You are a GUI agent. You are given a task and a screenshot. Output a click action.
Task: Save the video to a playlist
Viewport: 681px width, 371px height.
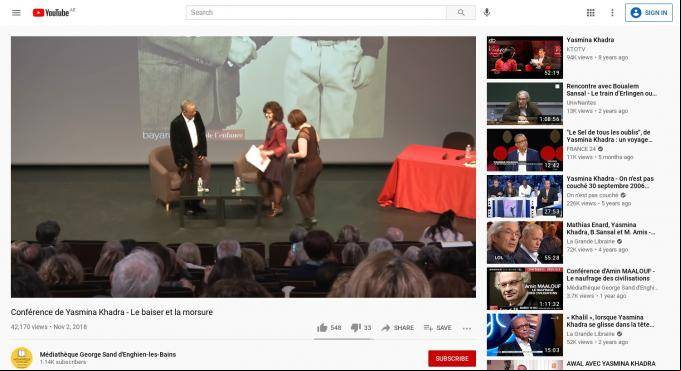pos(438,328)
